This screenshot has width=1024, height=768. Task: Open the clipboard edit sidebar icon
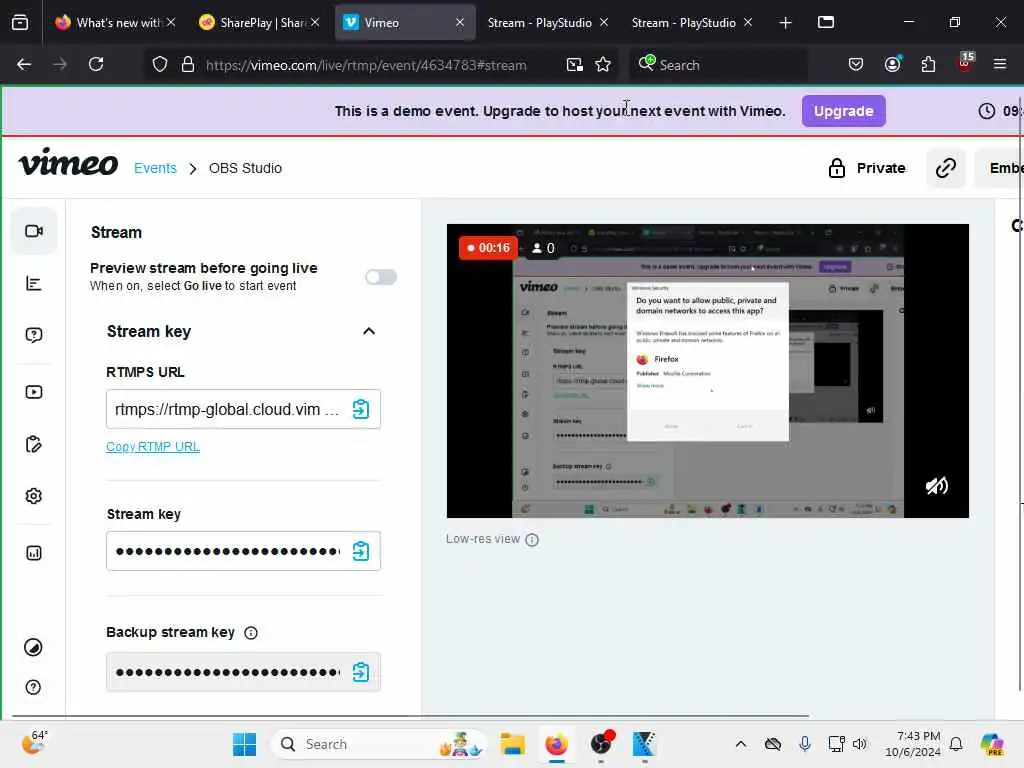[x=33, y=444]
